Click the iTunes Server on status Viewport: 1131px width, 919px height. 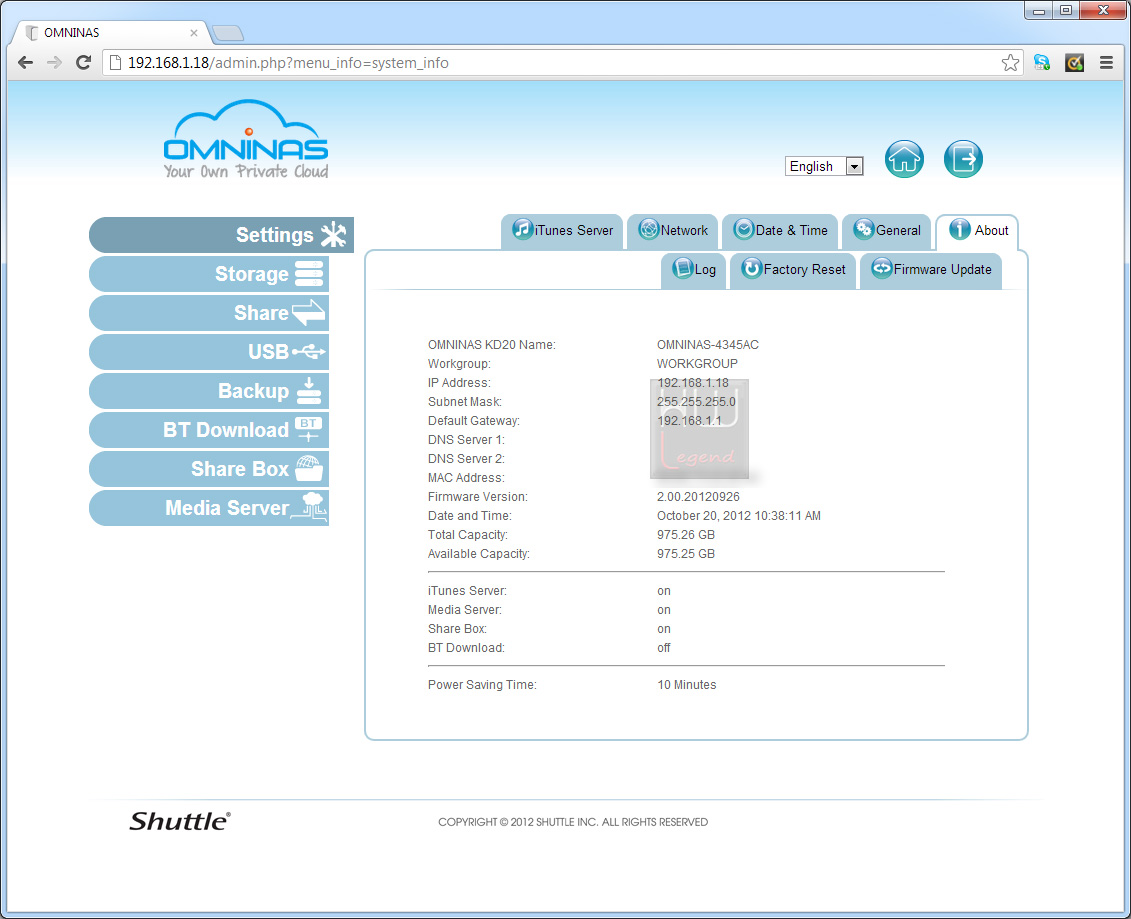[664, 591]
